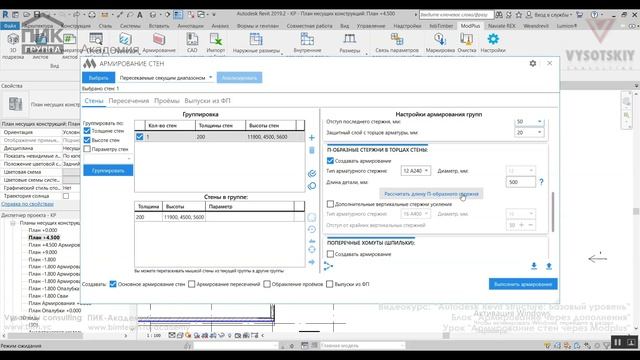The image size is (640, 360).
Task: Open the Армирование ribbon tool
Action: [x=159, y=43]
